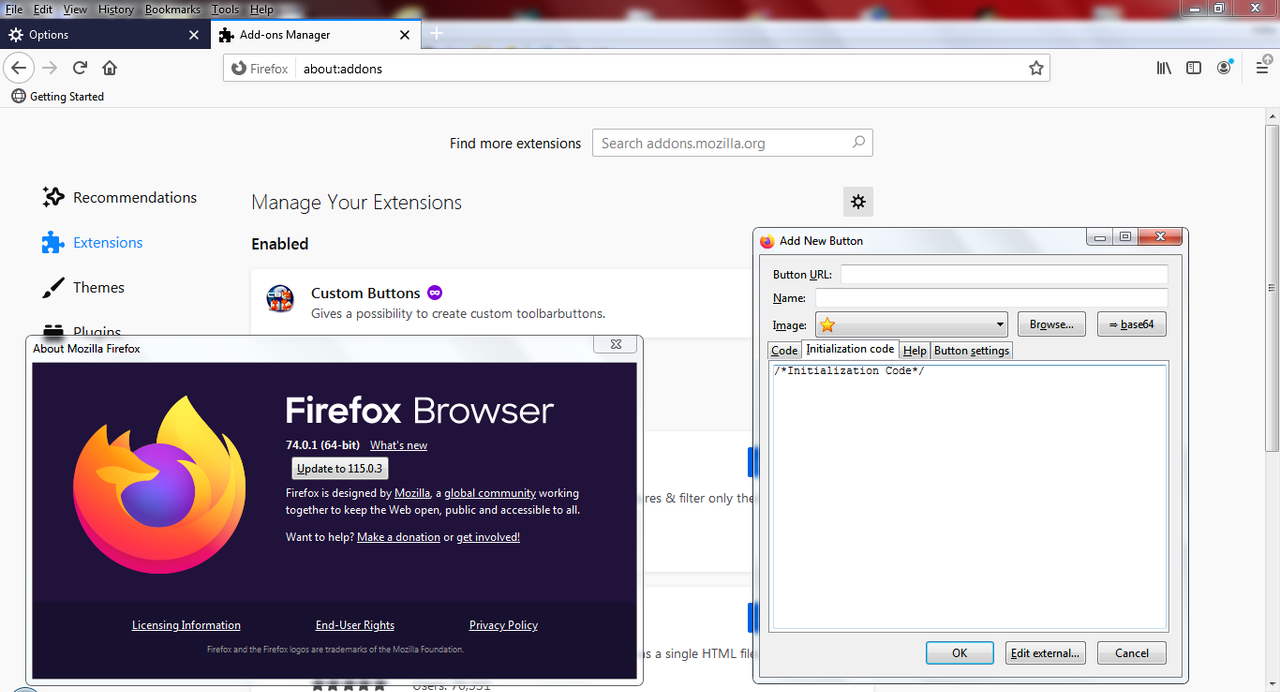The width and height of the screenshot is (1280, 692).
Task: Open the extensions gear tools menu
Action: click(x=858, y=202)
